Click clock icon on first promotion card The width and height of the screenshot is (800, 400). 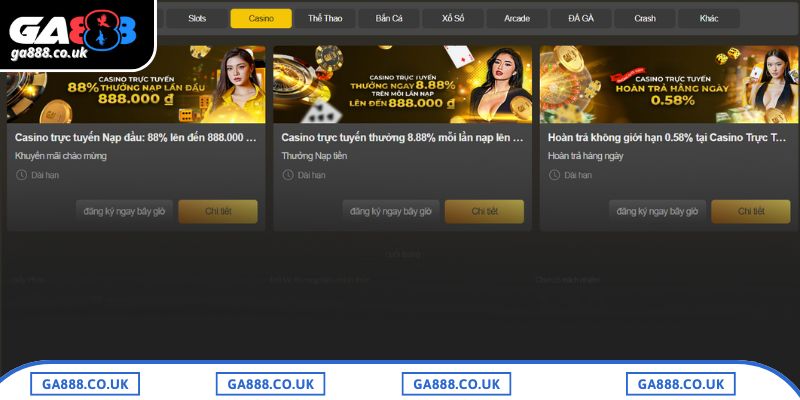(x=21, y=175)
